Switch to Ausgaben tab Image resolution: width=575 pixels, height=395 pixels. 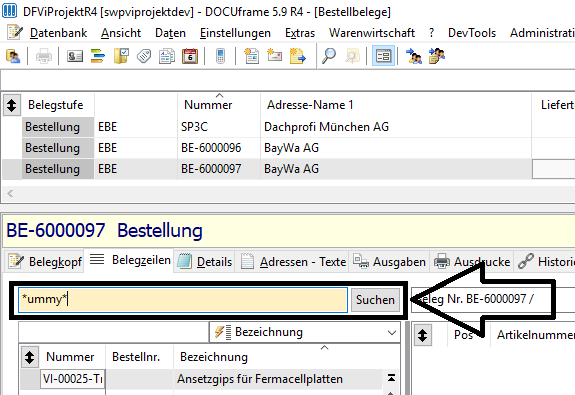389,261
